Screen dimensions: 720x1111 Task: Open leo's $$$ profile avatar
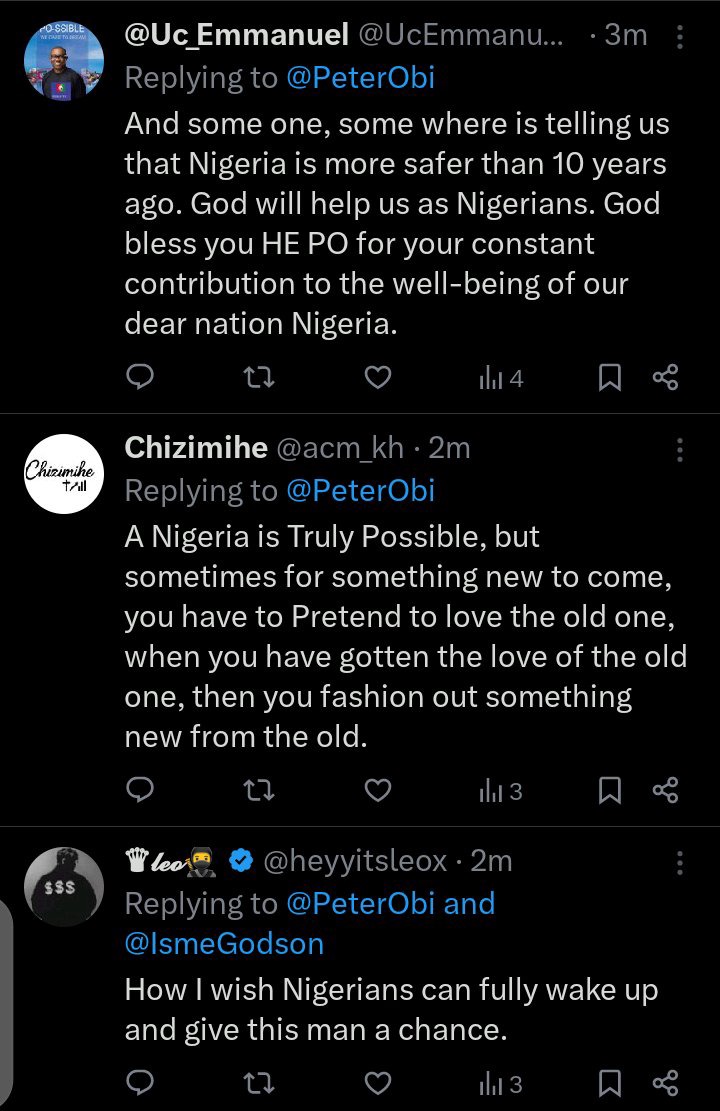pyautogui.click(x=63, y=887)
